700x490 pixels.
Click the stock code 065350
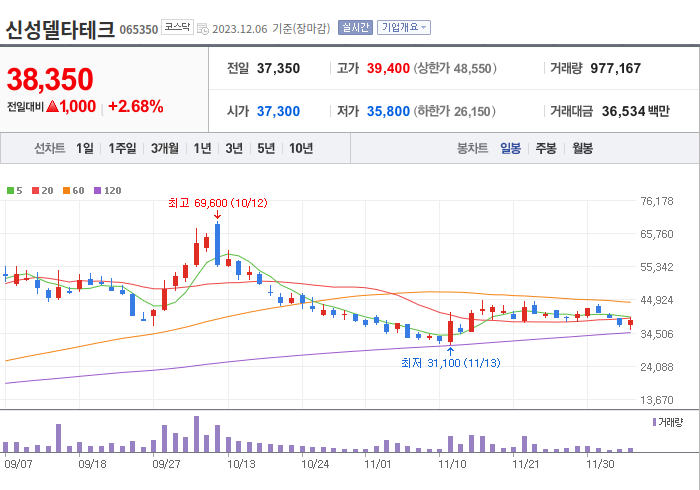click(139, 29)
